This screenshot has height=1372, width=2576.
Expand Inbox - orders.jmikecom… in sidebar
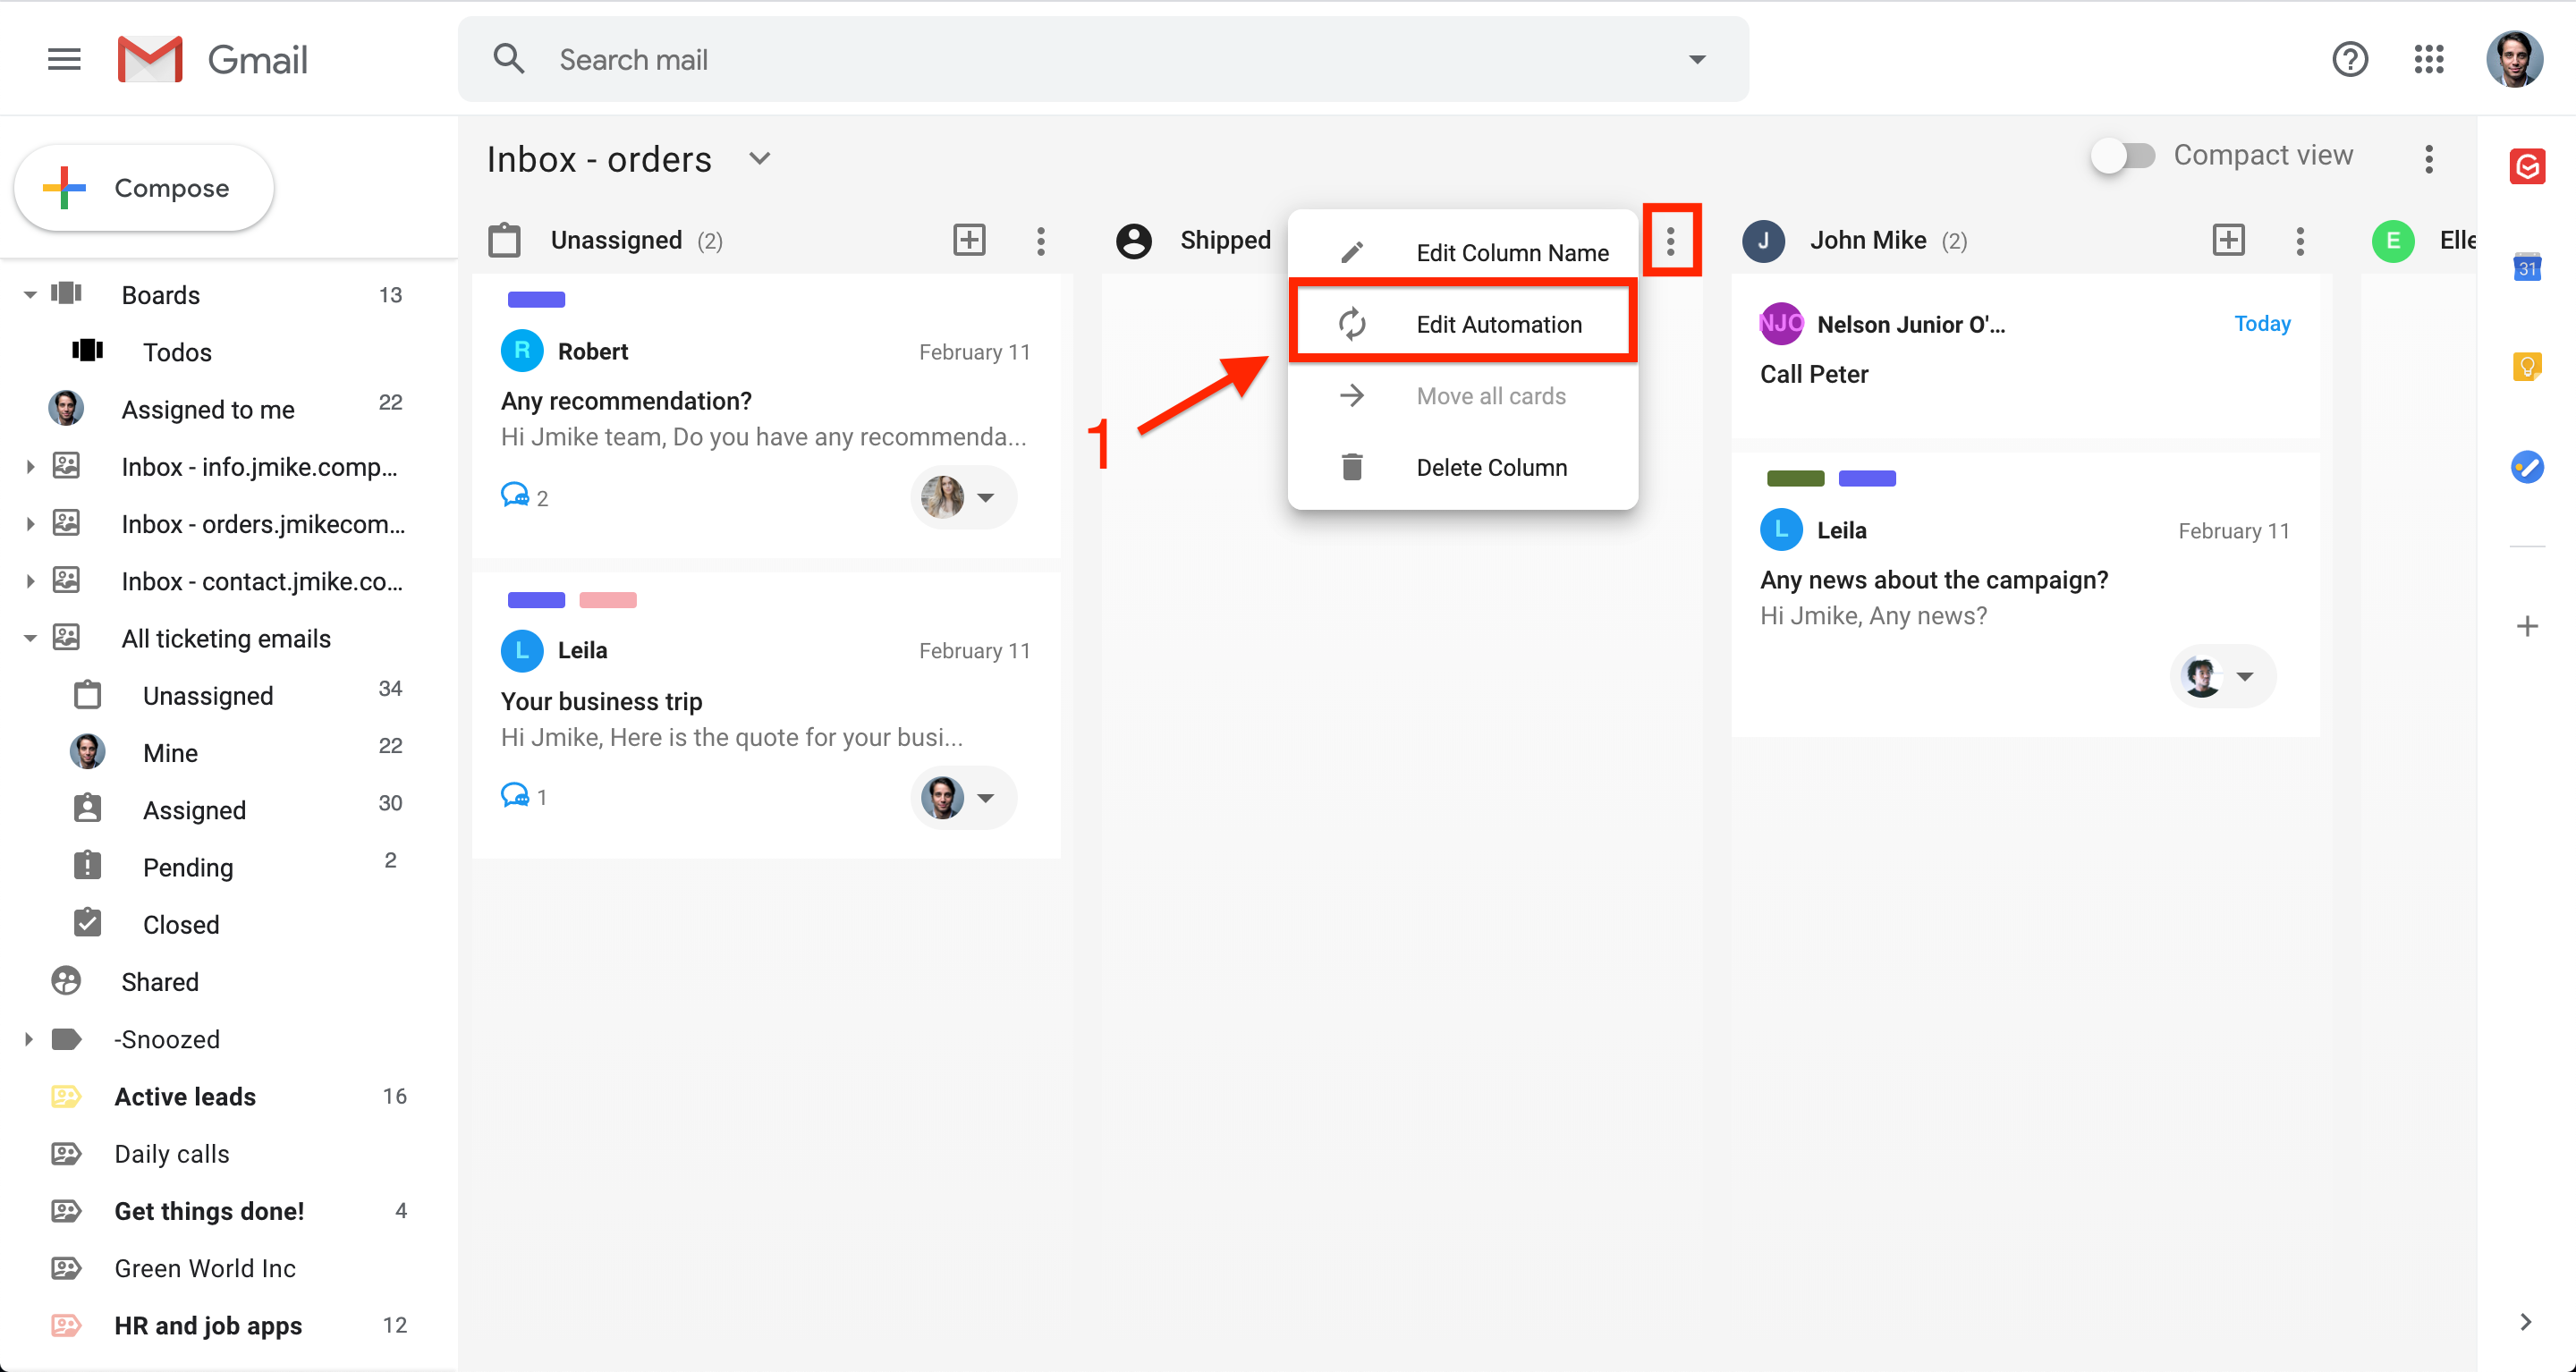(30, 524)
